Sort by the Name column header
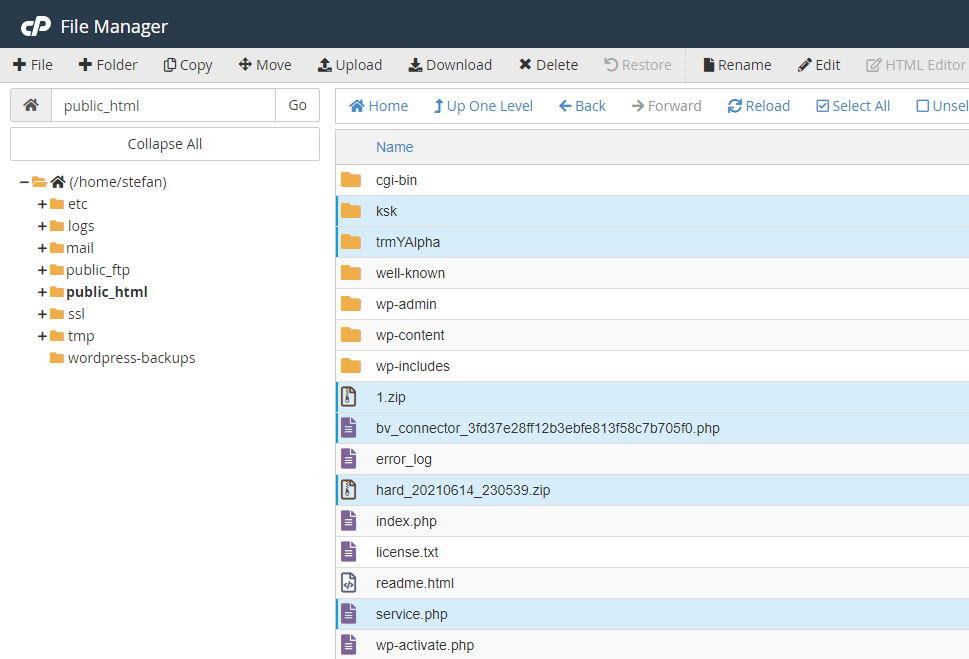The width and height of the screenshot is (969, 659). [394, 147]
